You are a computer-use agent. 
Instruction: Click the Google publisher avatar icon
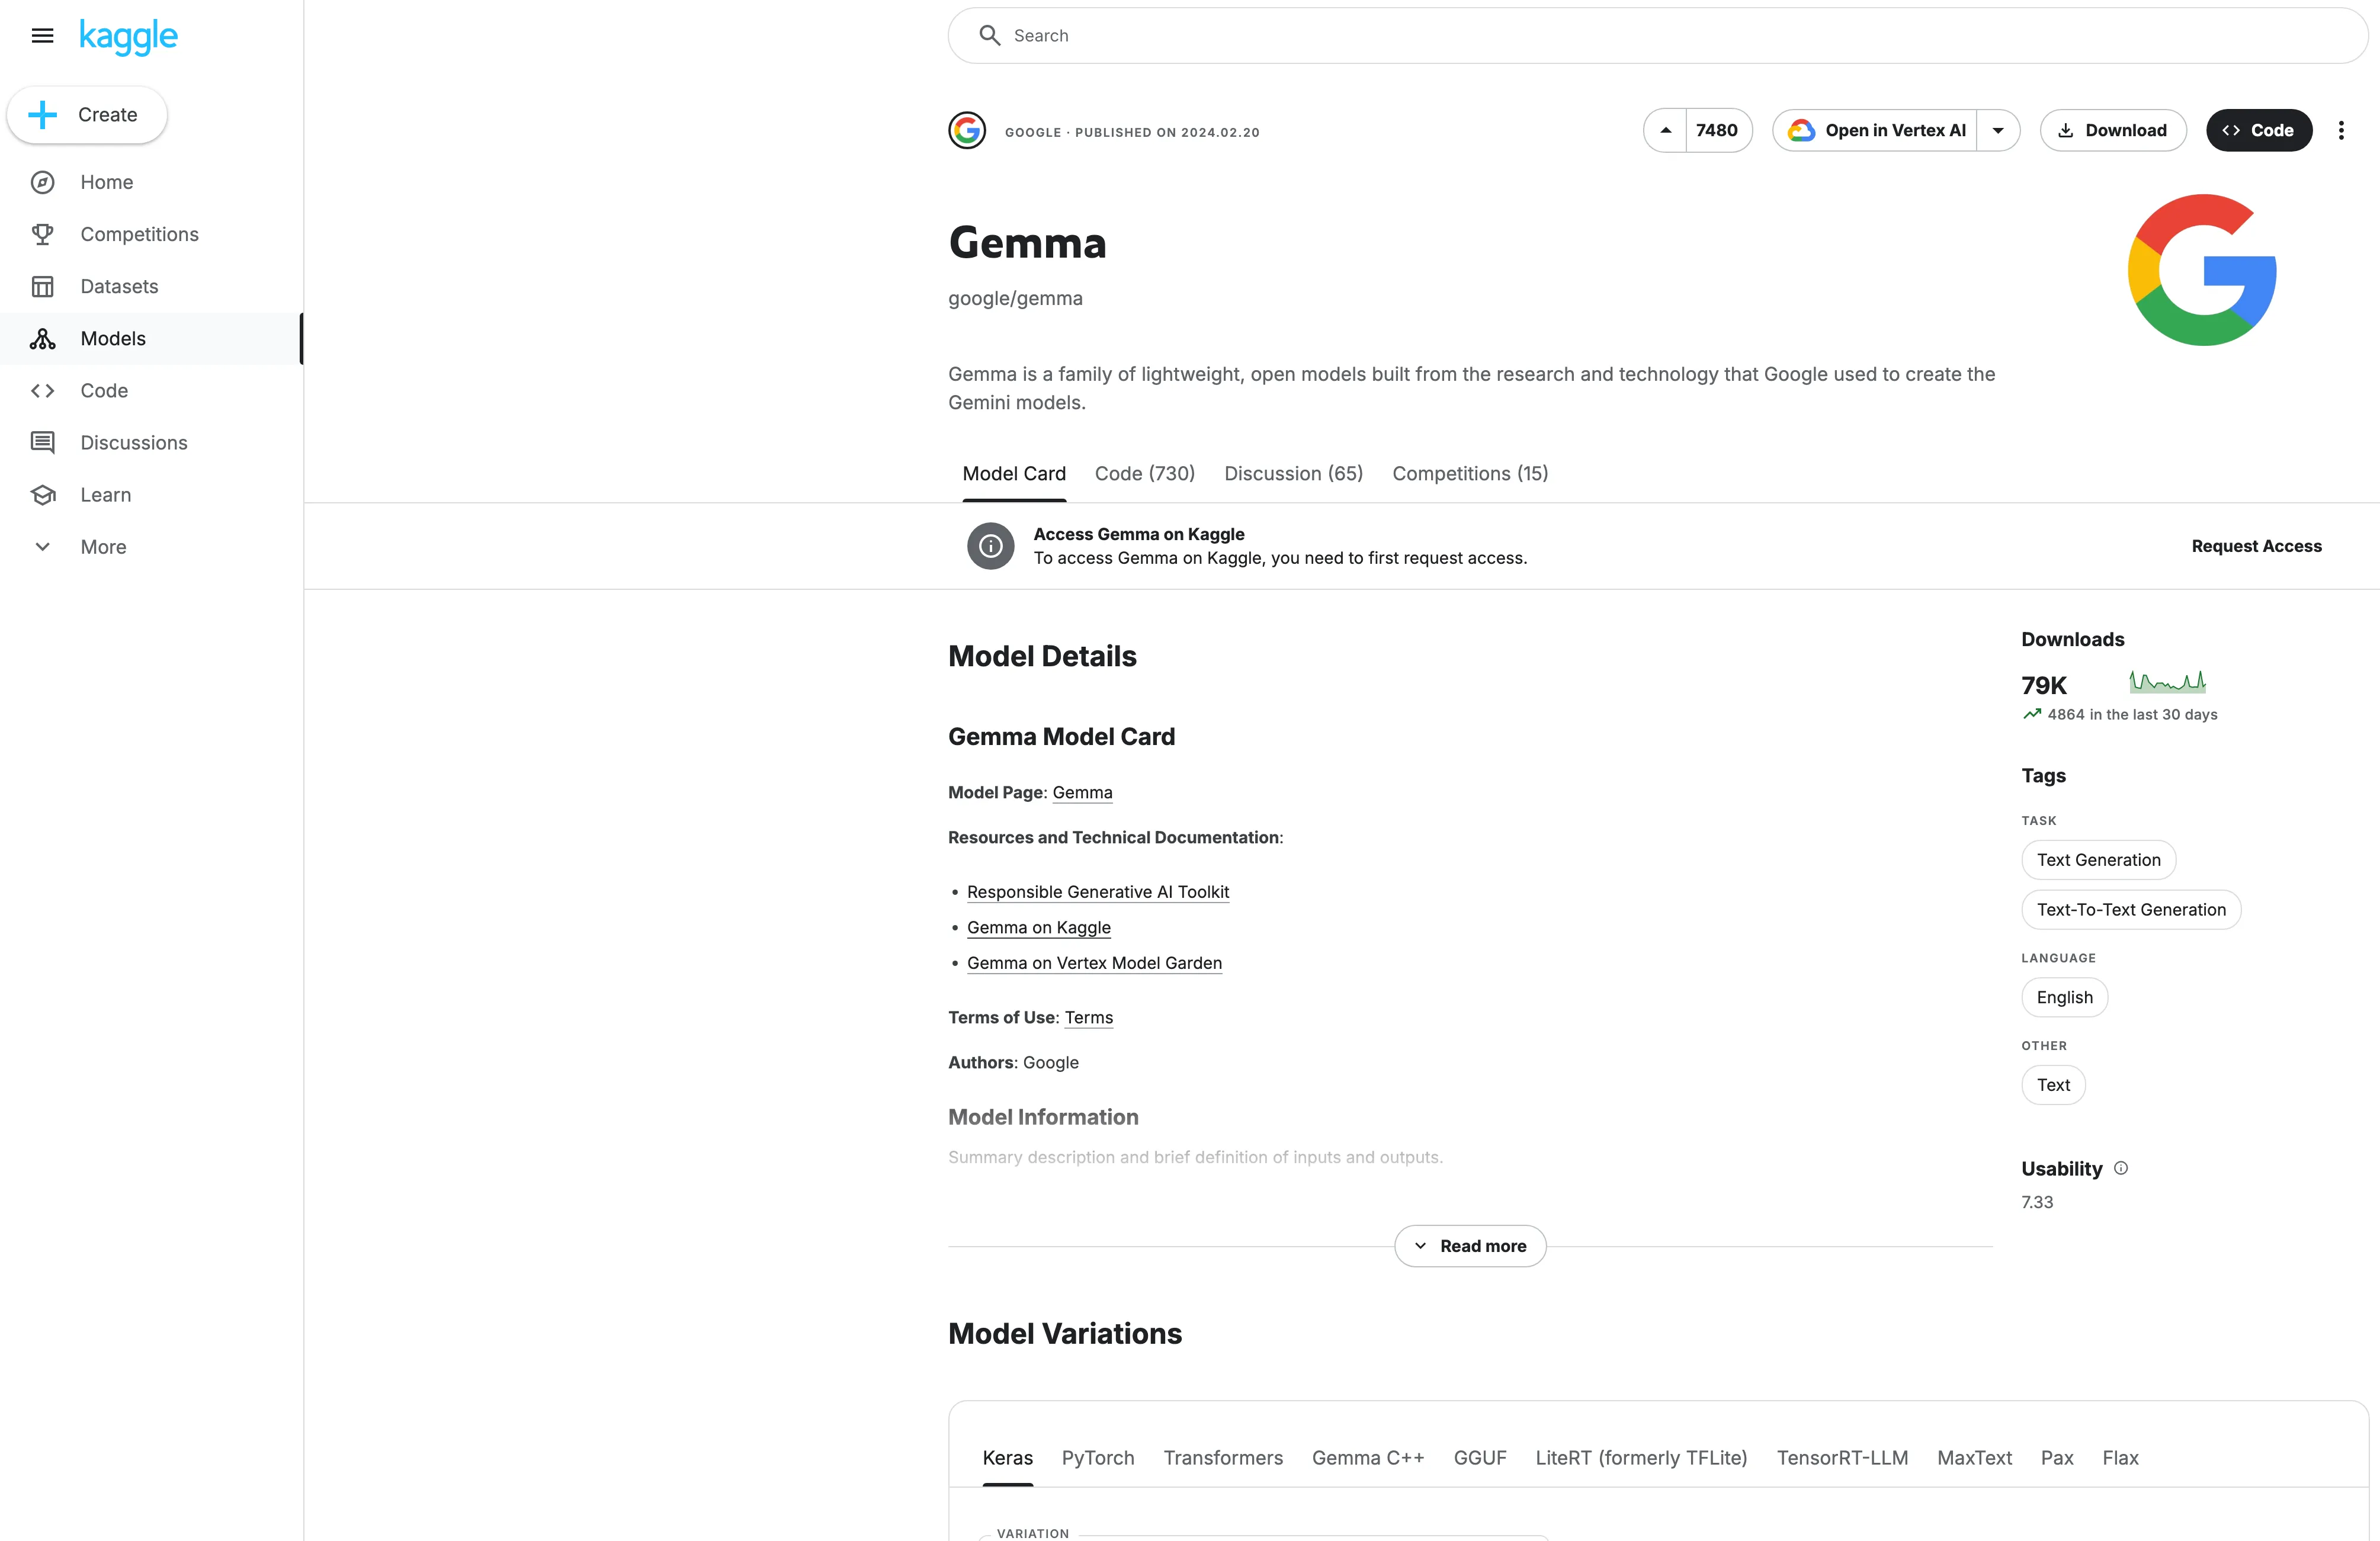click(967, 131)
